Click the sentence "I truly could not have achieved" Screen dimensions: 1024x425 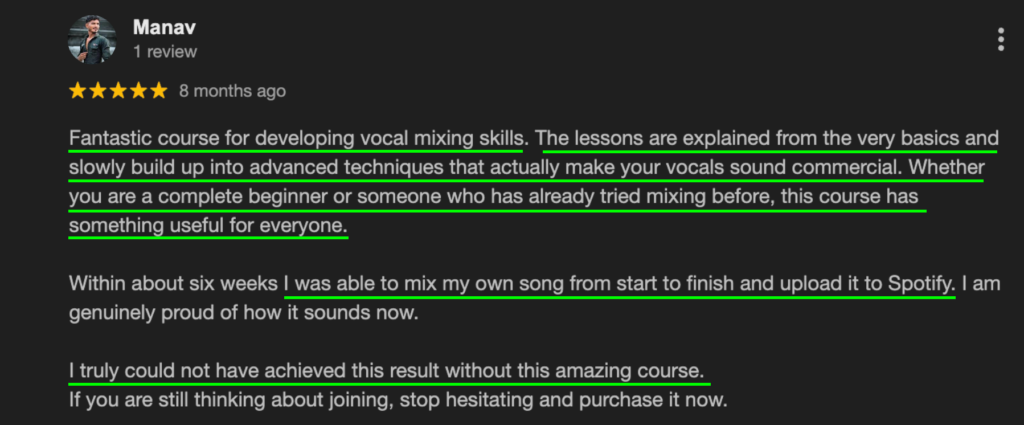(x=388, y=370)
